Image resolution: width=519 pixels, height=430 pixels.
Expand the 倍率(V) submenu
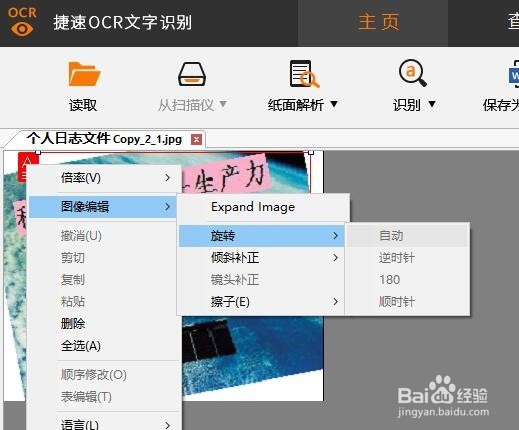coord(104,178)
